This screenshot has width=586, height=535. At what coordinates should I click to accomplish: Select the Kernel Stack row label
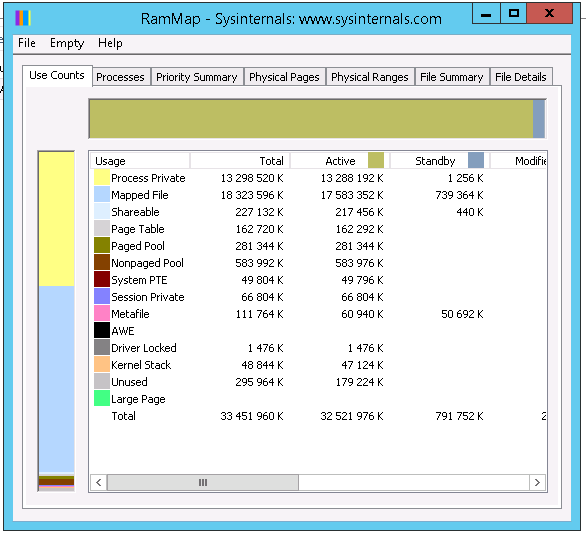[141, 365]
